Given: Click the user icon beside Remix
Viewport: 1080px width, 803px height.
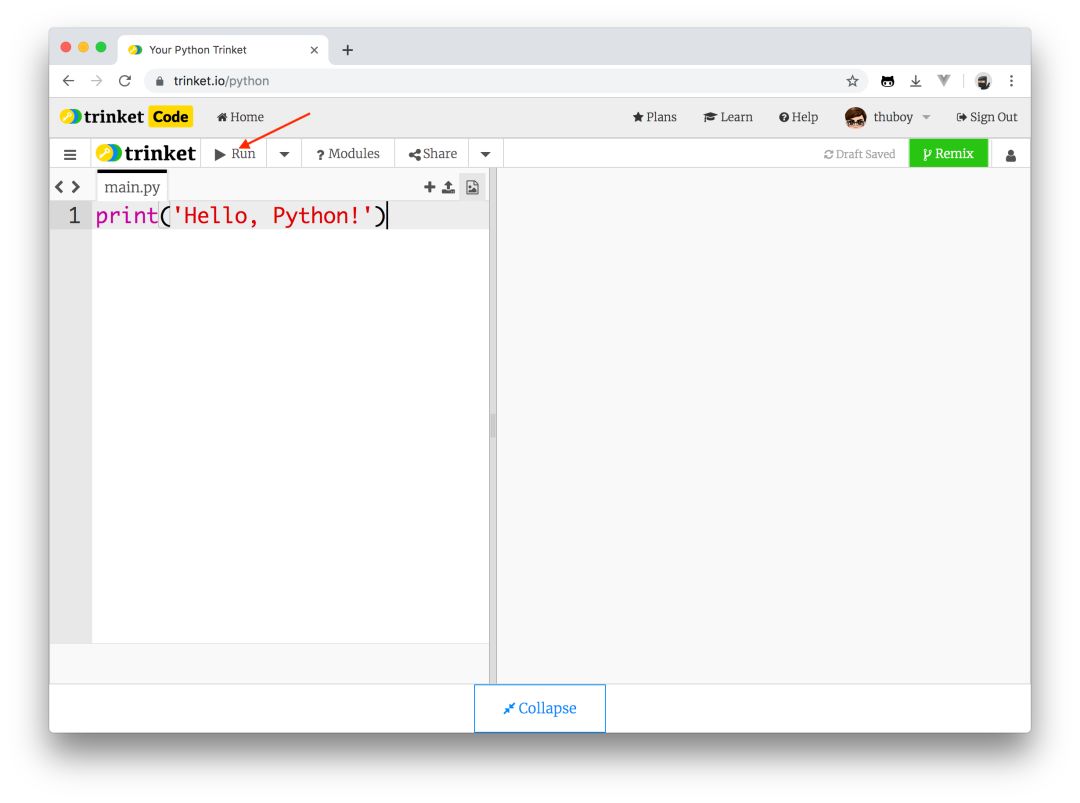Looking at the screenshot, I should pos(1010,156).
